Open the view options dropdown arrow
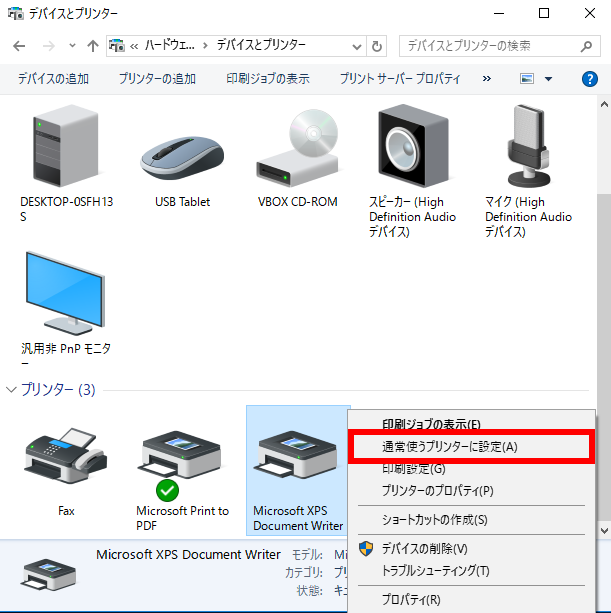Screen dimensions: 611x613 (548, 79)
